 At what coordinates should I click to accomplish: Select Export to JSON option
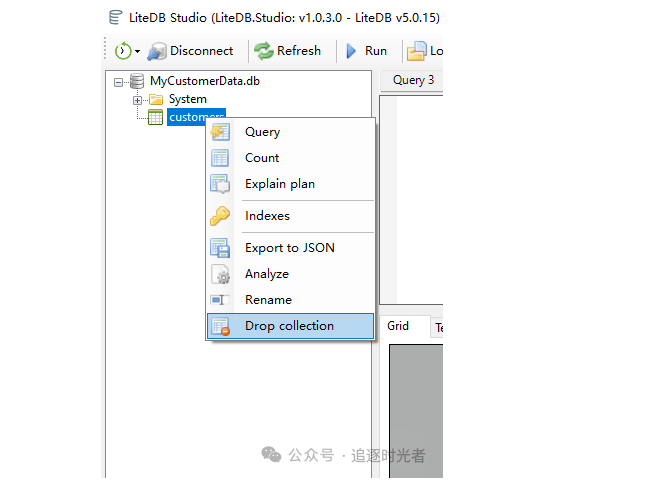(291, 248)
